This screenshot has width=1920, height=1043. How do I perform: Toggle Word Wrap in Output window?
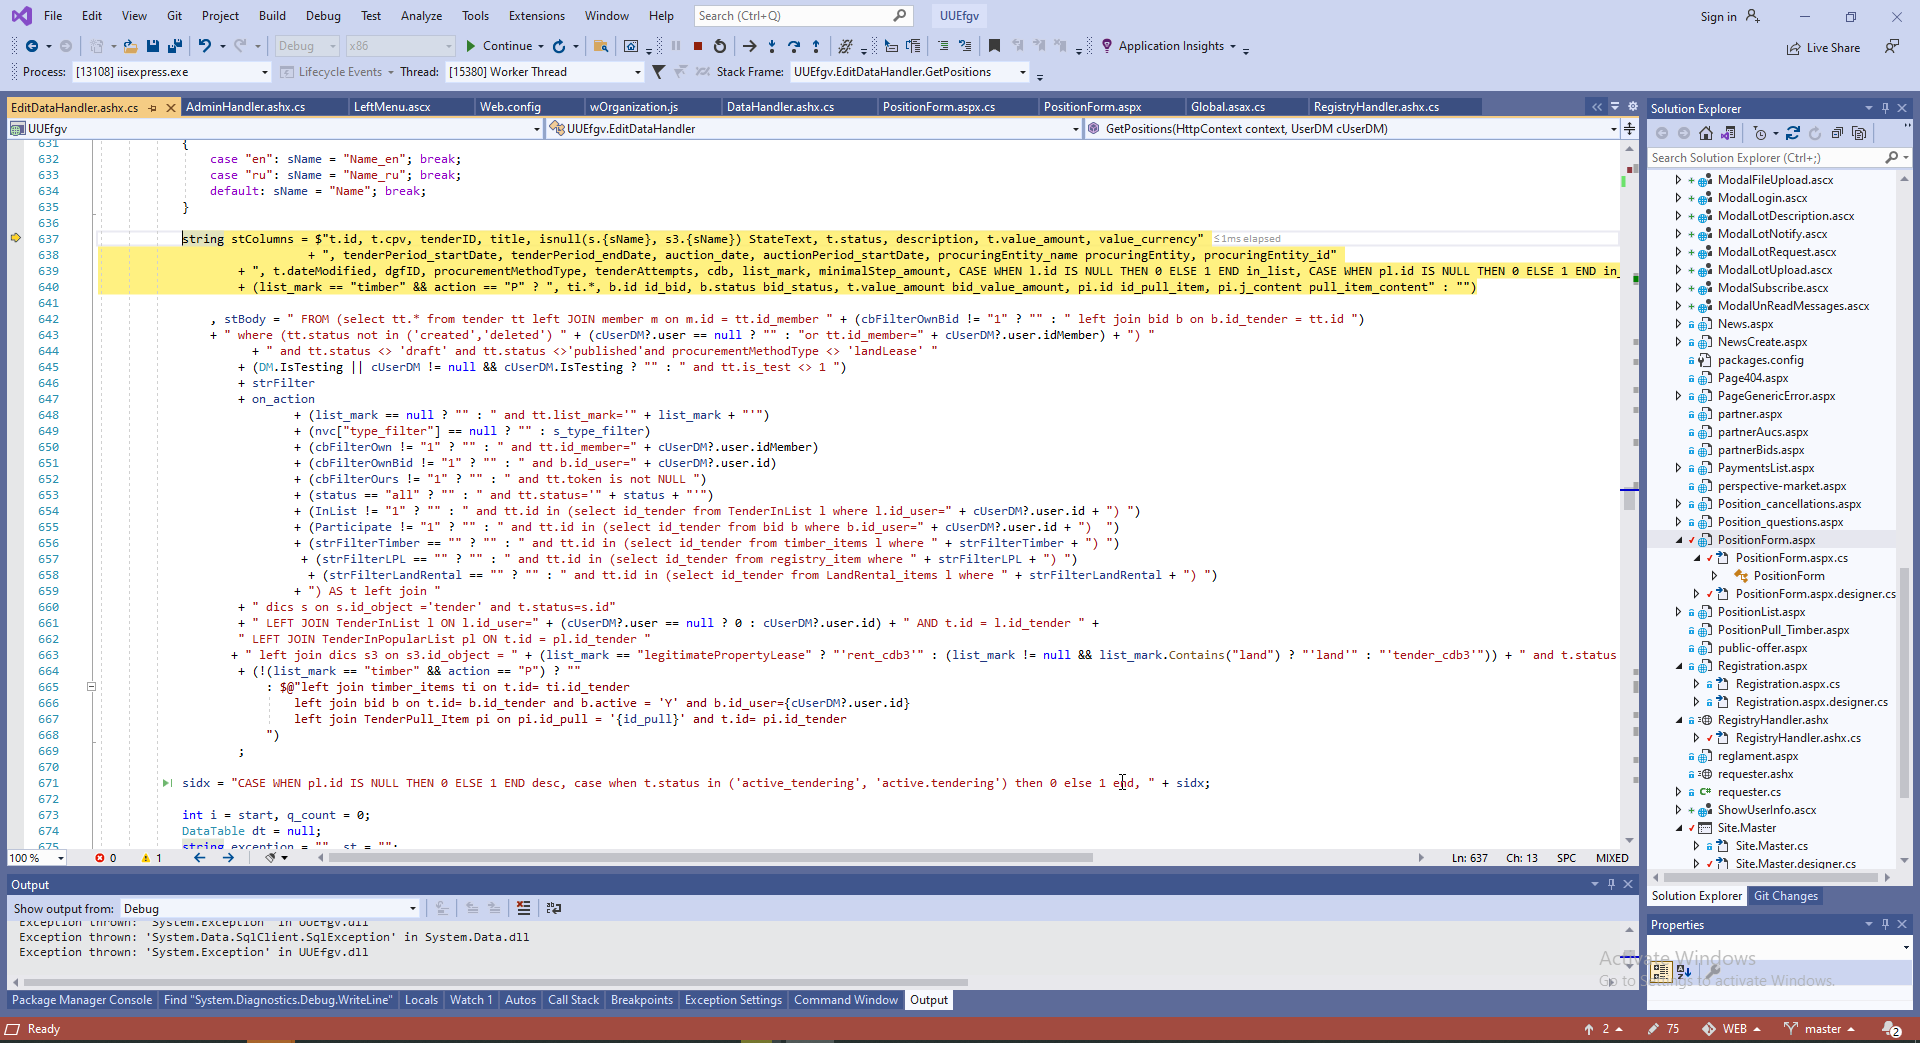click(x=554, y=908)
